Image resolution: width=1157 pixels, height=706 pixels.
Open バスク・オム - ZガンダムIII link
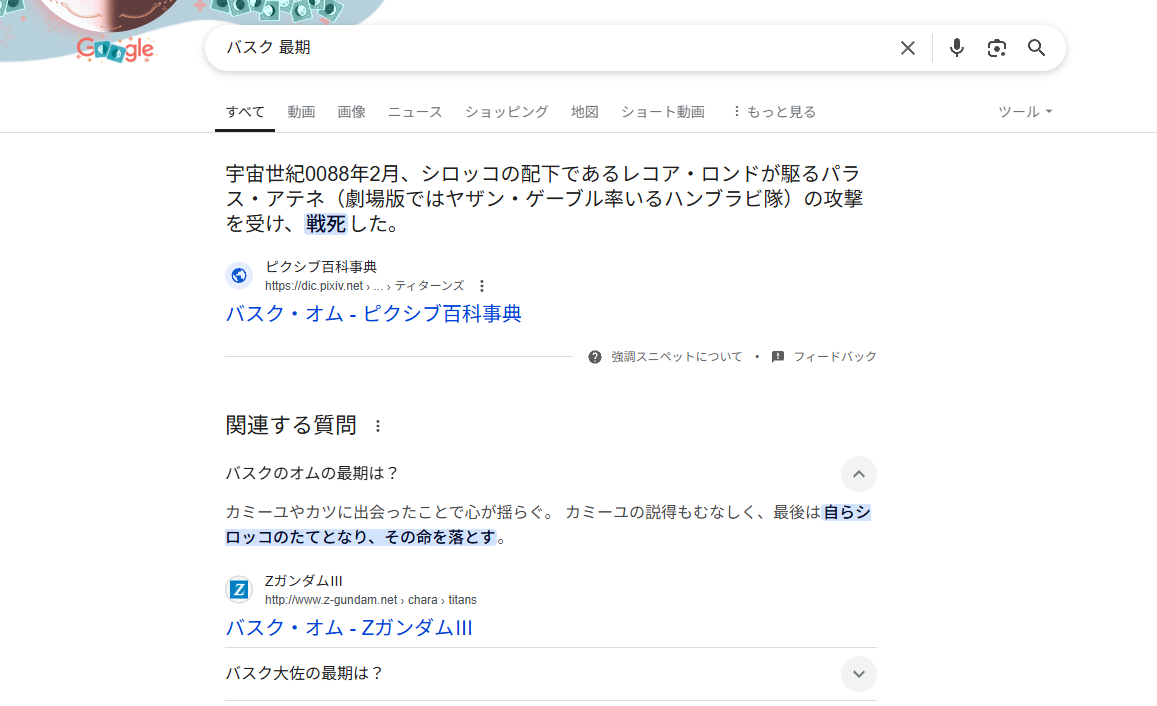tap(349, 628)
